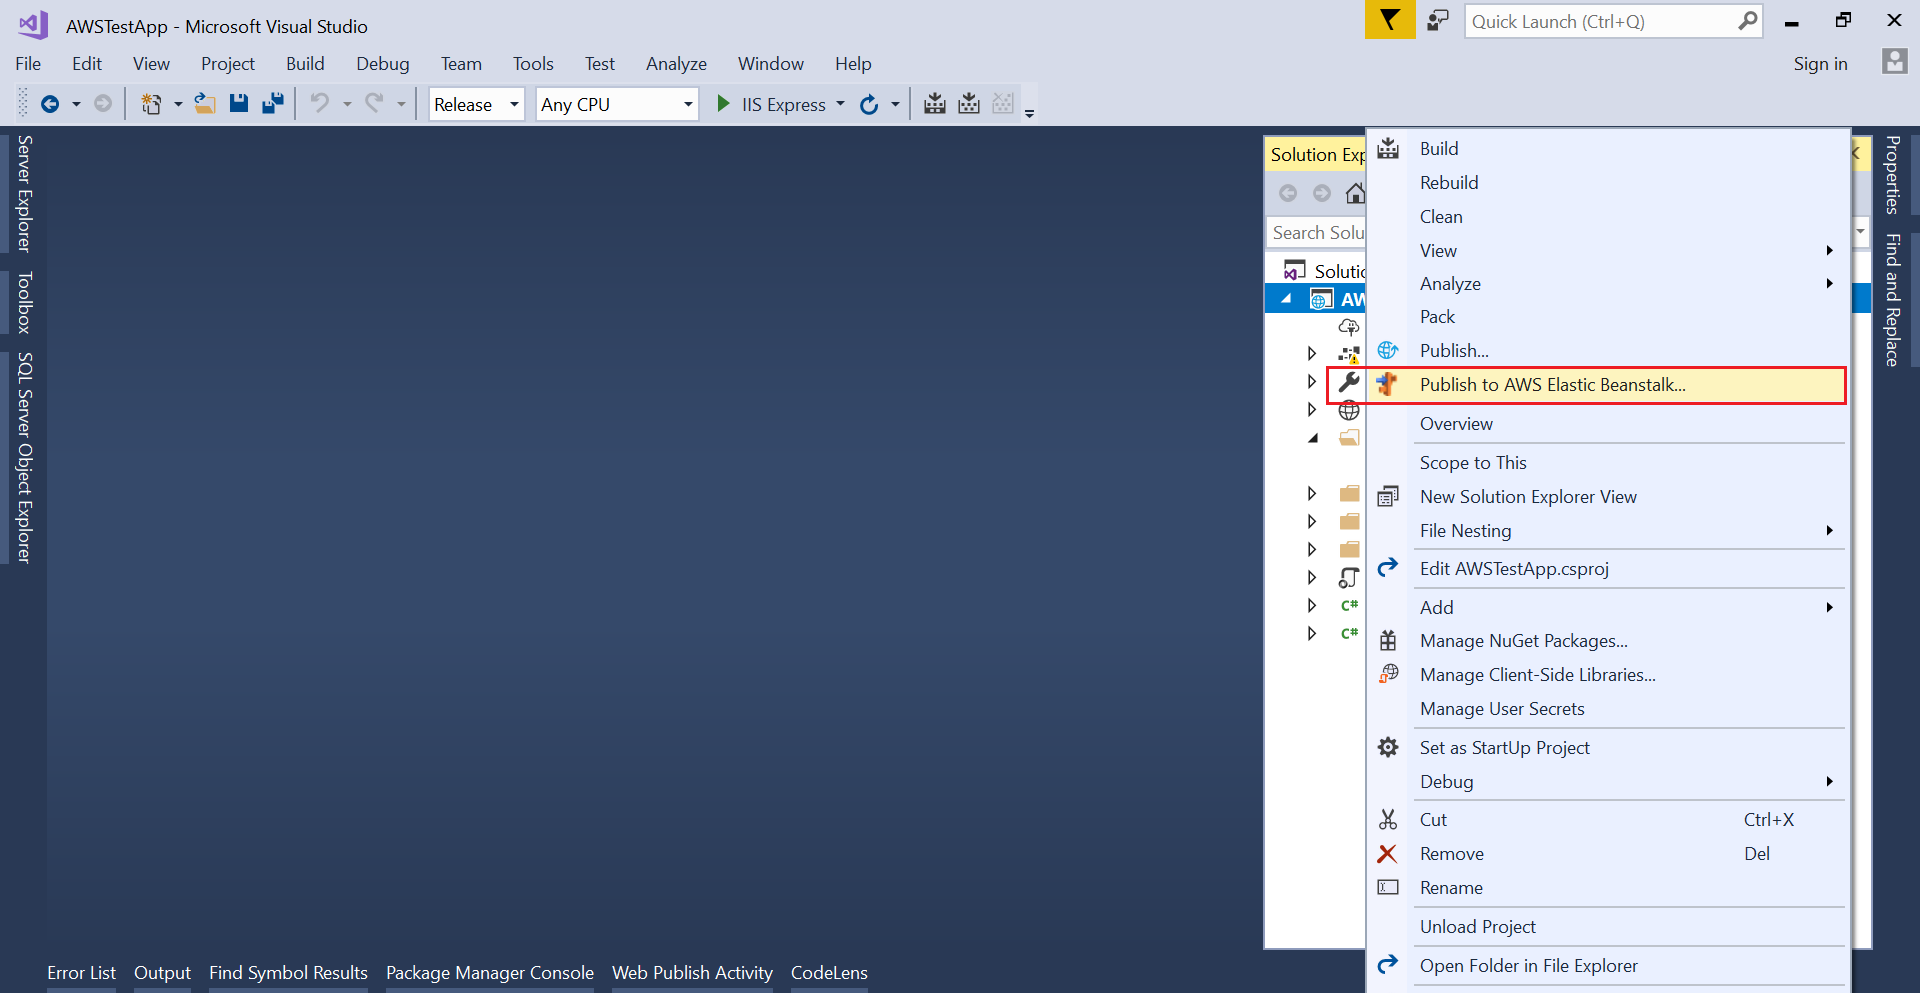
Task: Open the Release configuration dropdown
Action: (x=476, y=104)
